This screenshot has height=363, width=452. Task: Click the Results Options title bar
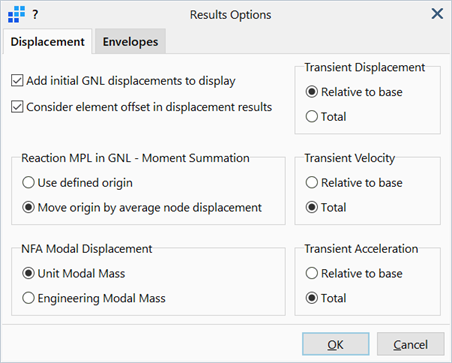pyautogui.click(x=230, y=15)
